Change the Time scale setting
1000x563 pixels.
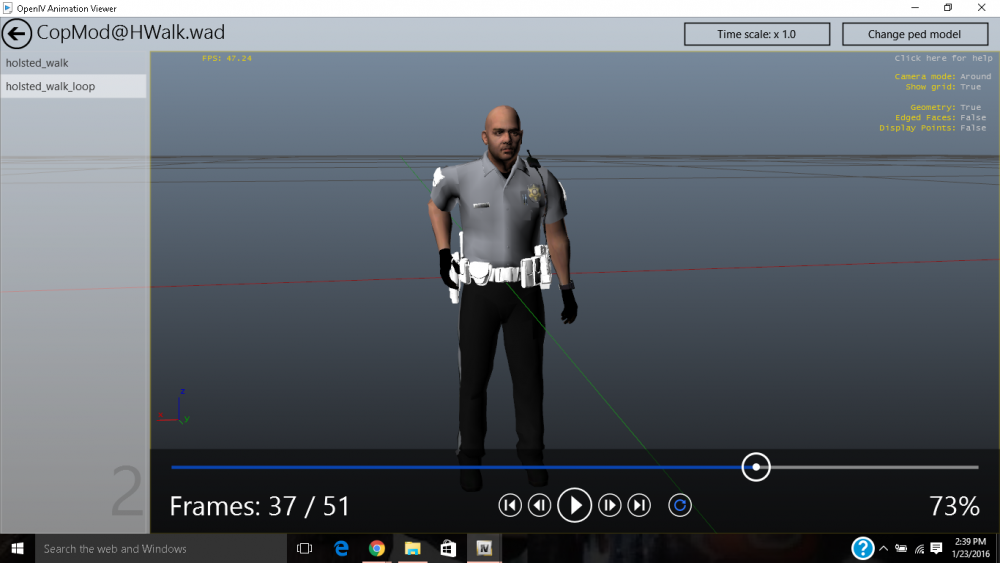756,34
